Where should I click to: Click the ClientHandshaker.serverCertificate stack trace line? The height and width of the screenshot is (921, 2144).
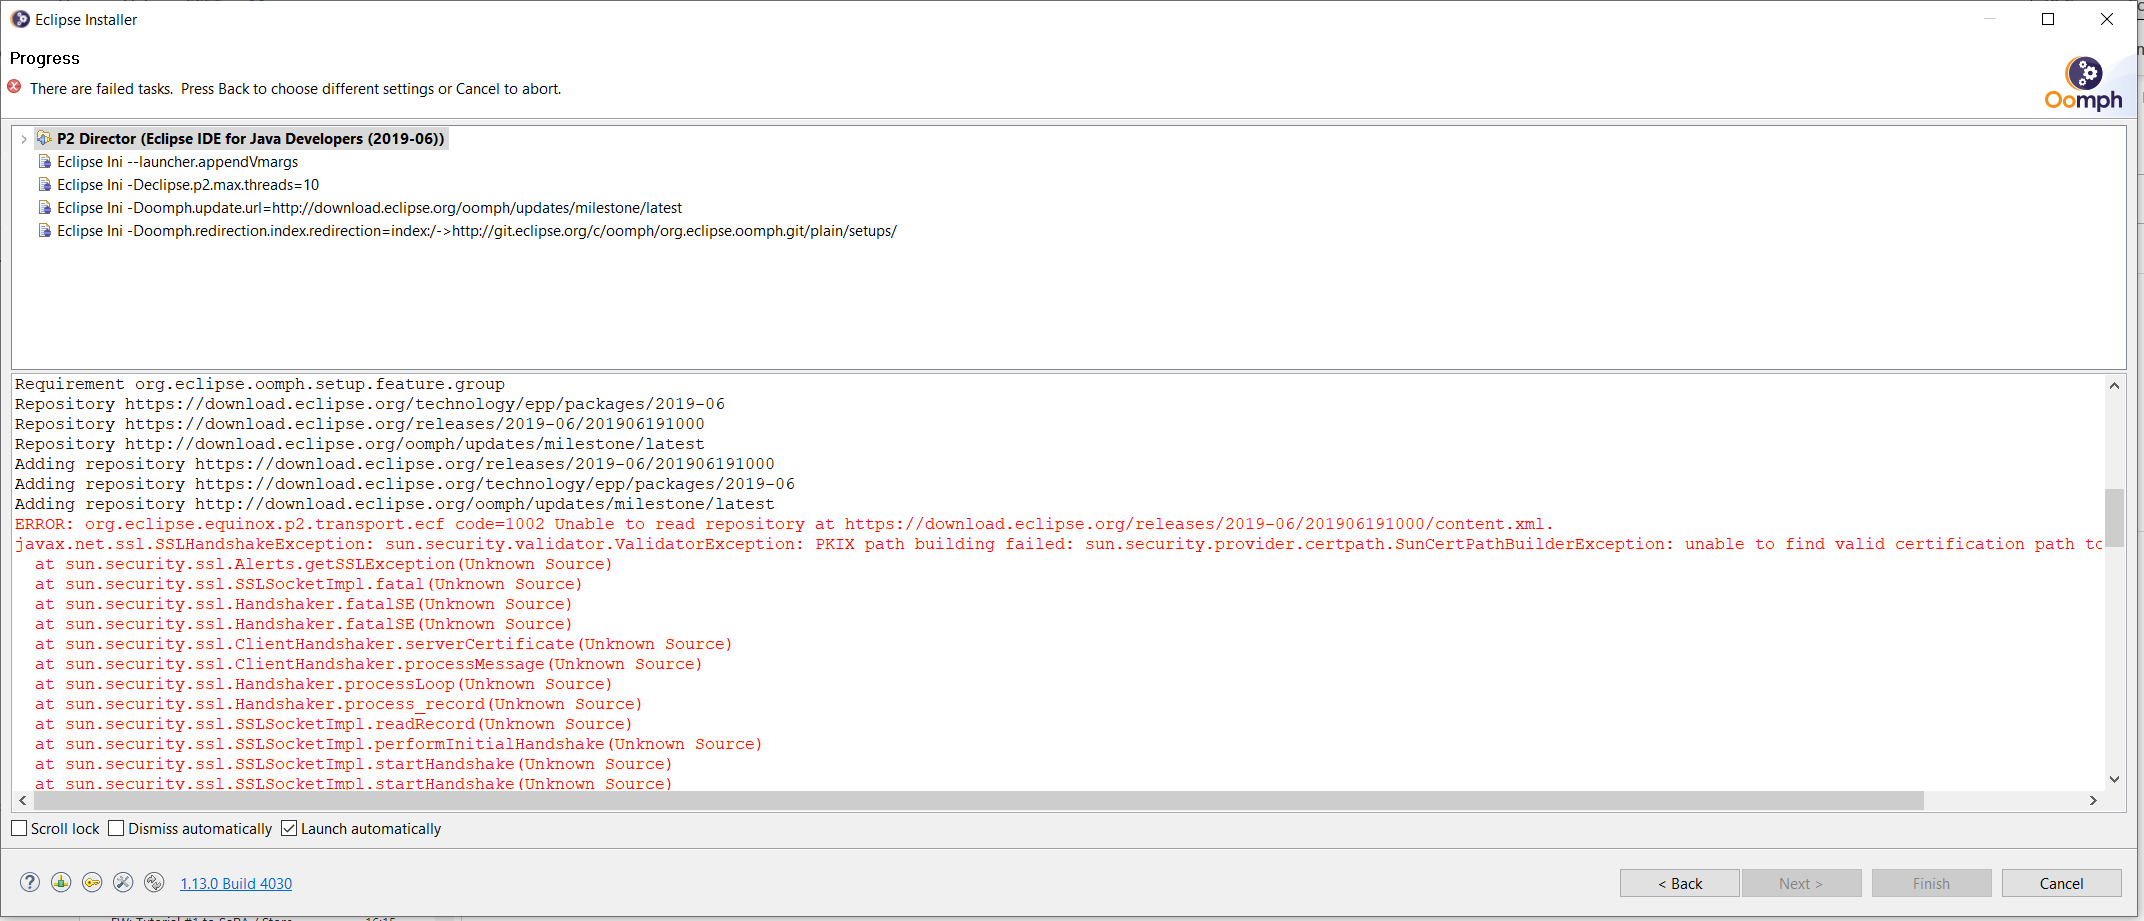[384, 644]
